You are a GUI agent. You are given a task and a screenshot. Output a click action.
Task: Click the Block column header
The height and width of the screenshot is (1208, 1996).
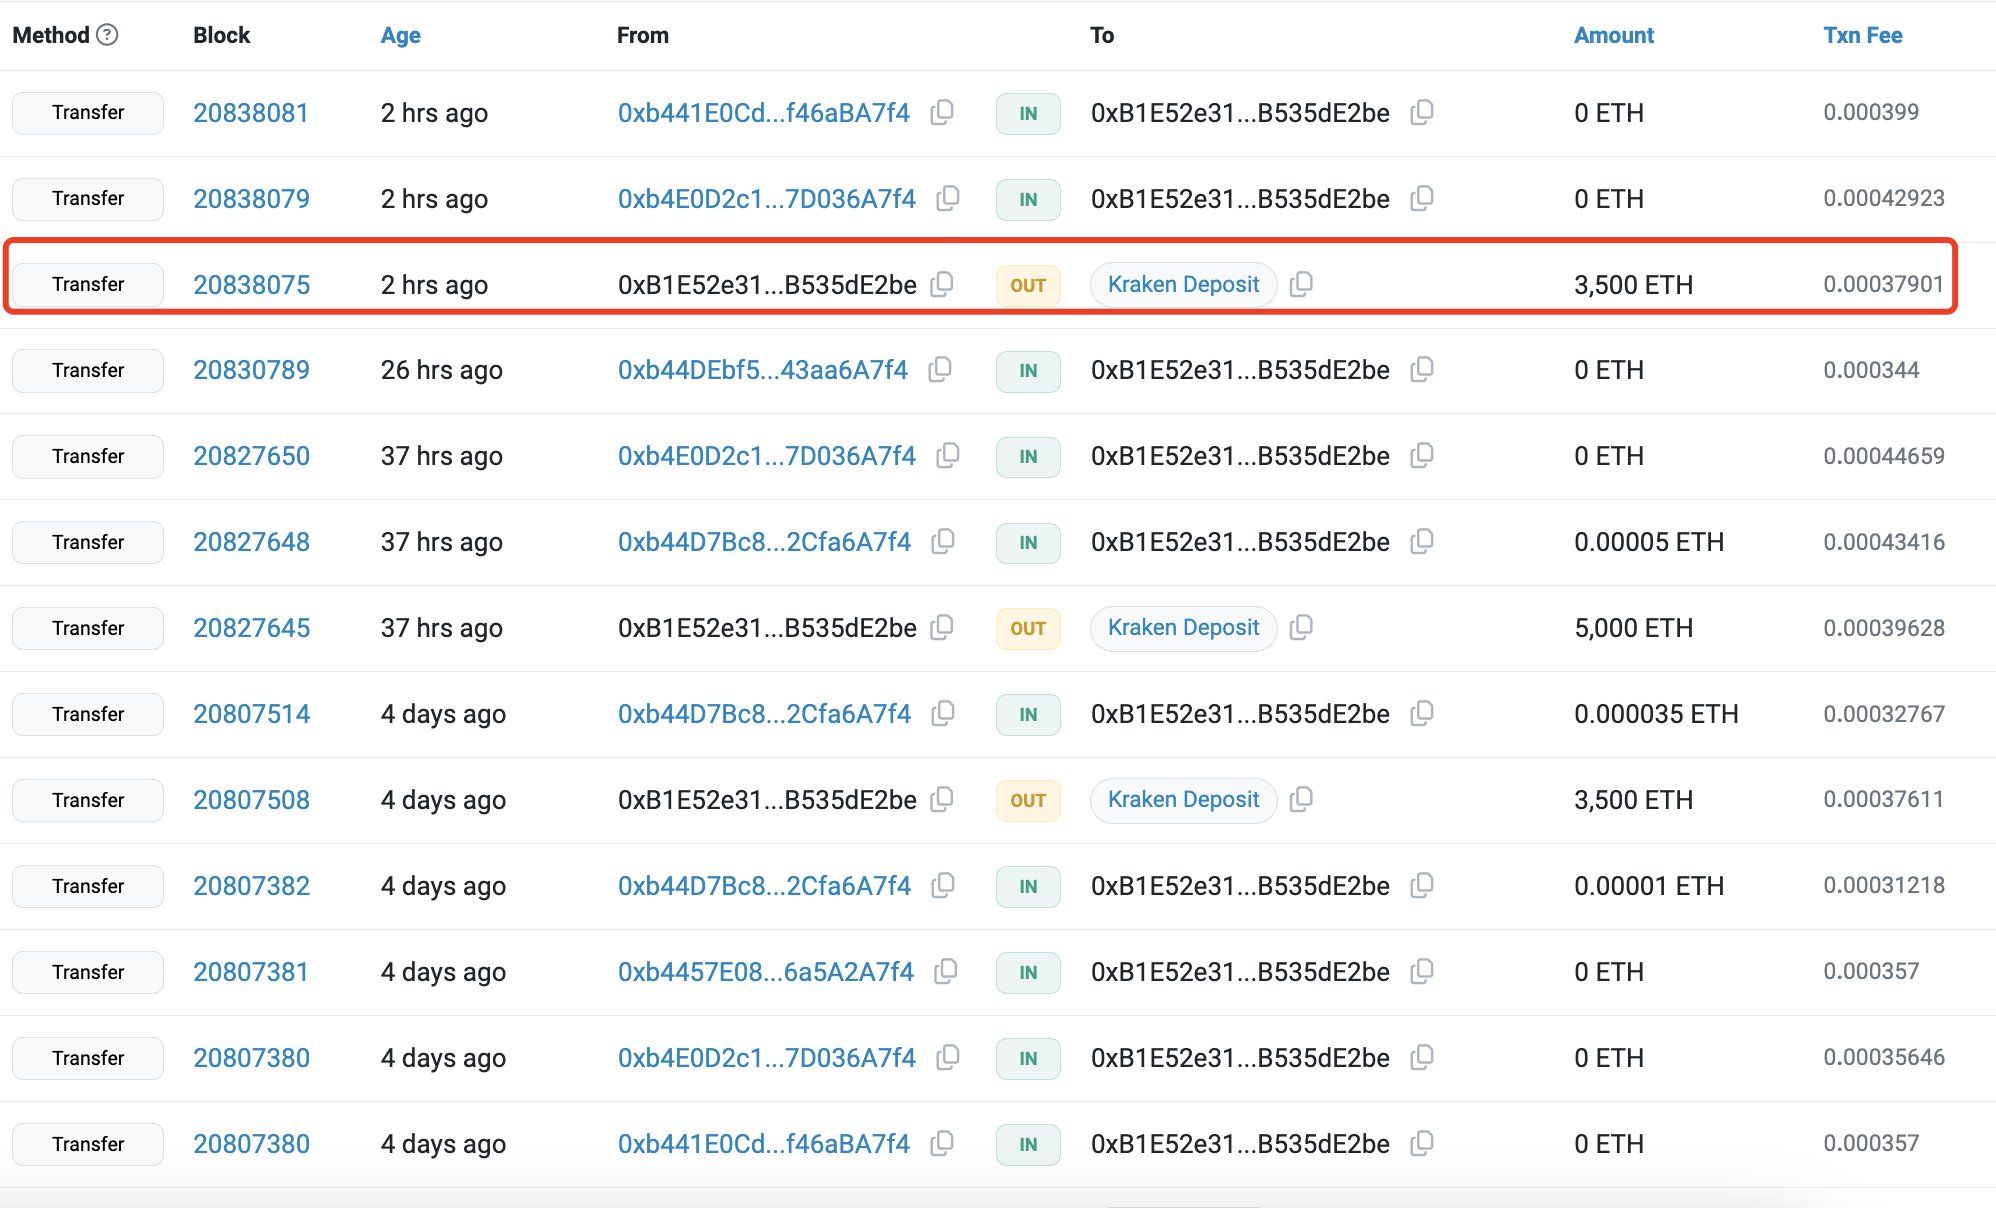(221, 34)
